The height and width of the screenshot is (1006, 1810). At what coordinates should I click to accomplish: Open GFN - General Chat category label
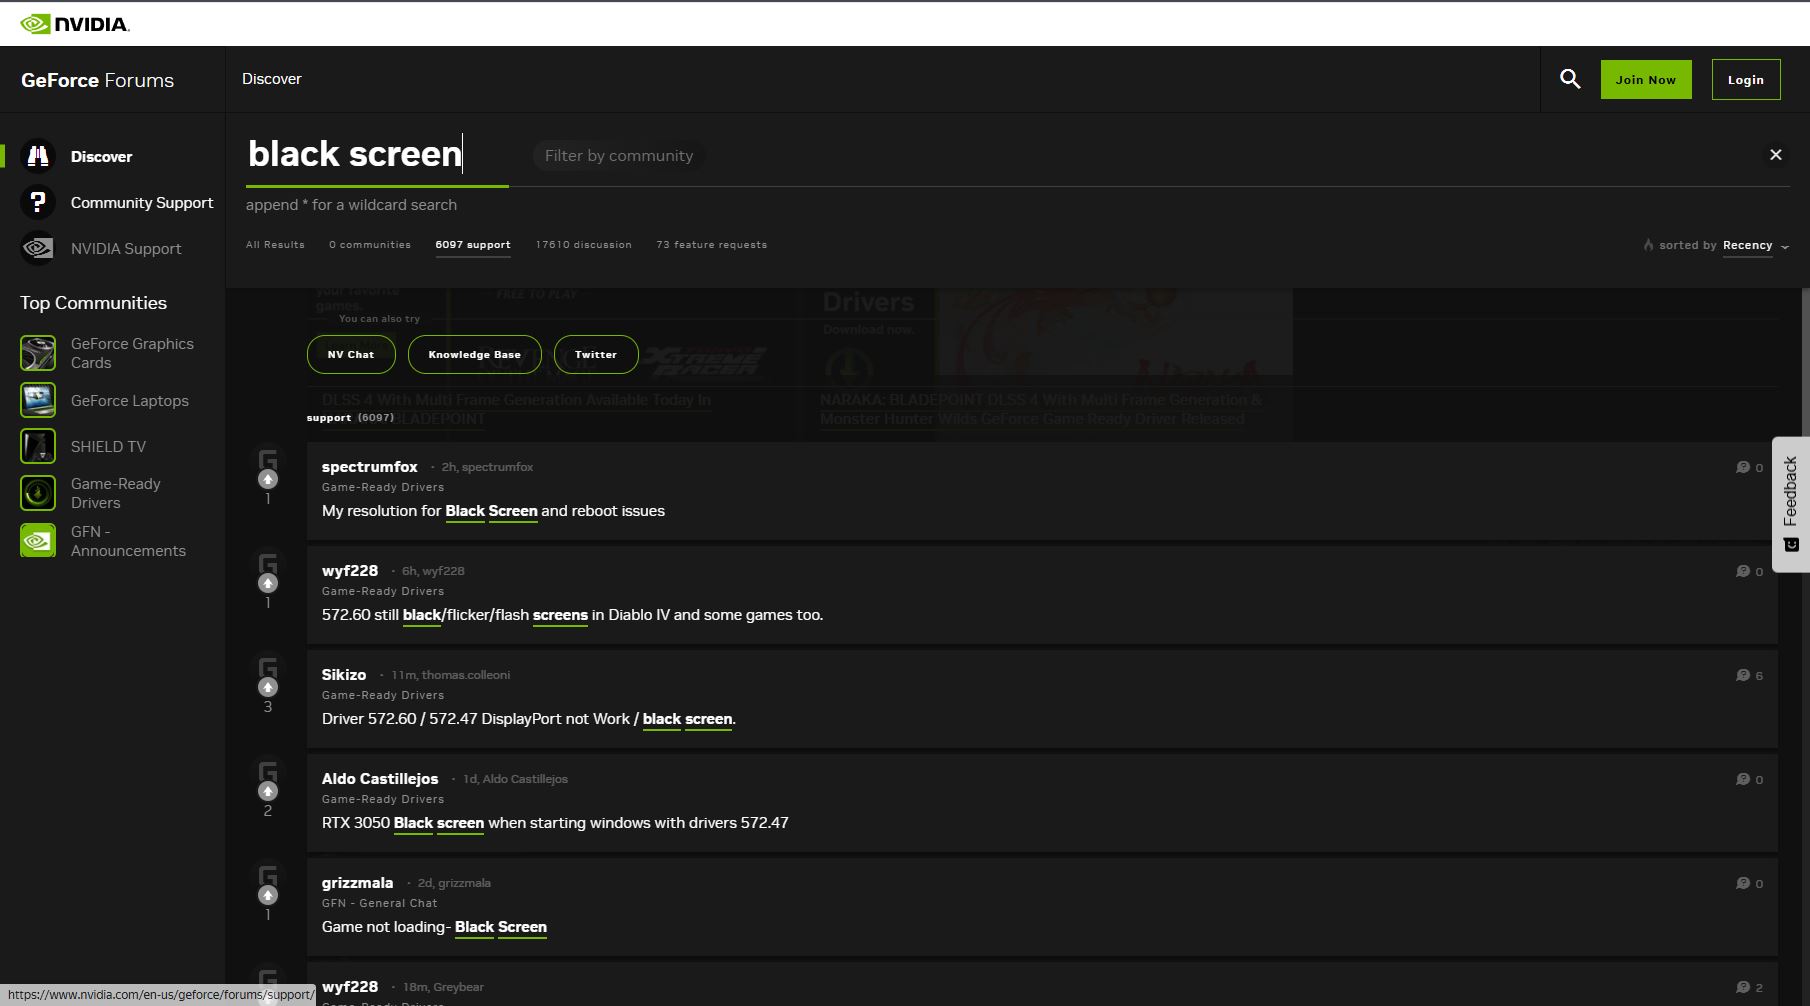(379, 903)
